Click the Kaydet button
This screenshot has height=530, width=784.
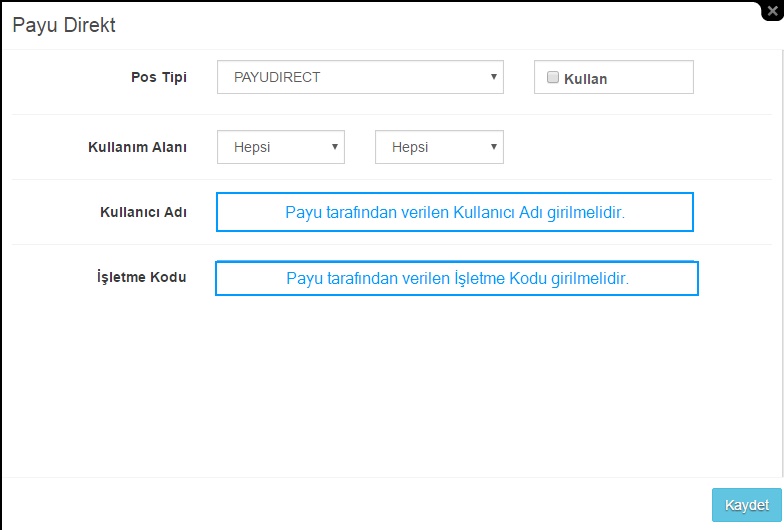tap(746, 505)
